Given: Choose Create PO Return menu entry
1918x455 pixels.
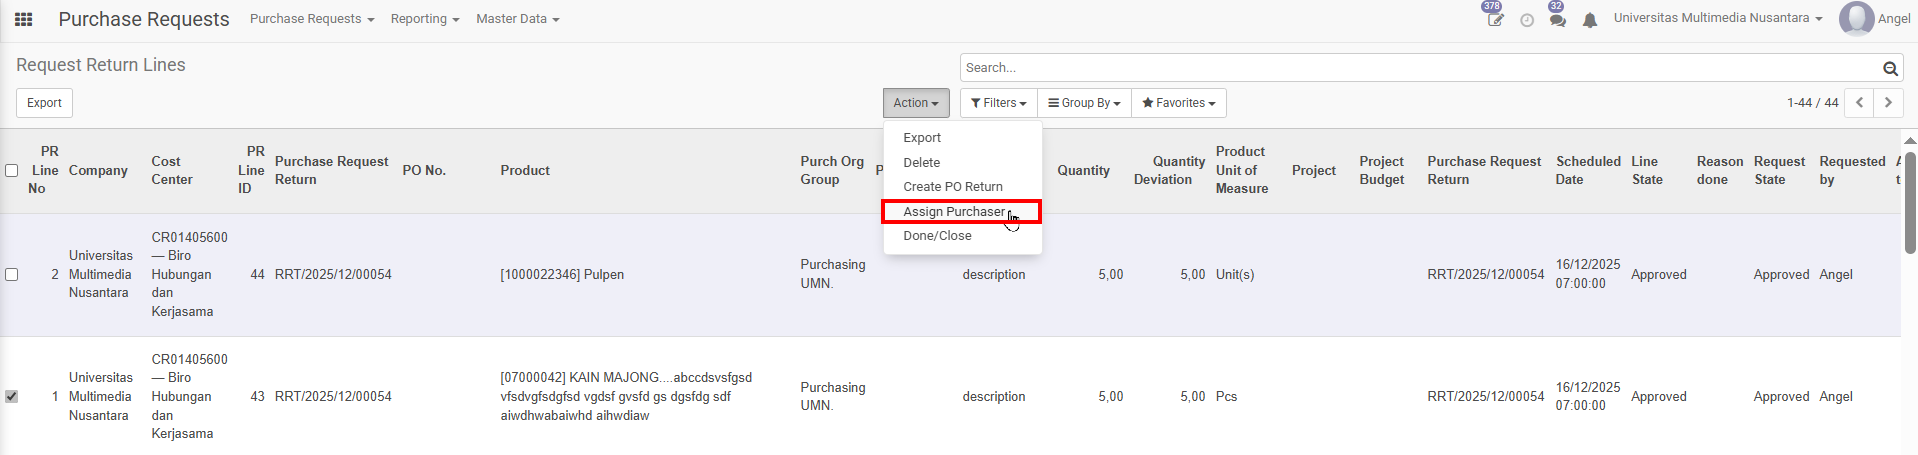Looking at the screenshot, I should click(x=952, y=187).
